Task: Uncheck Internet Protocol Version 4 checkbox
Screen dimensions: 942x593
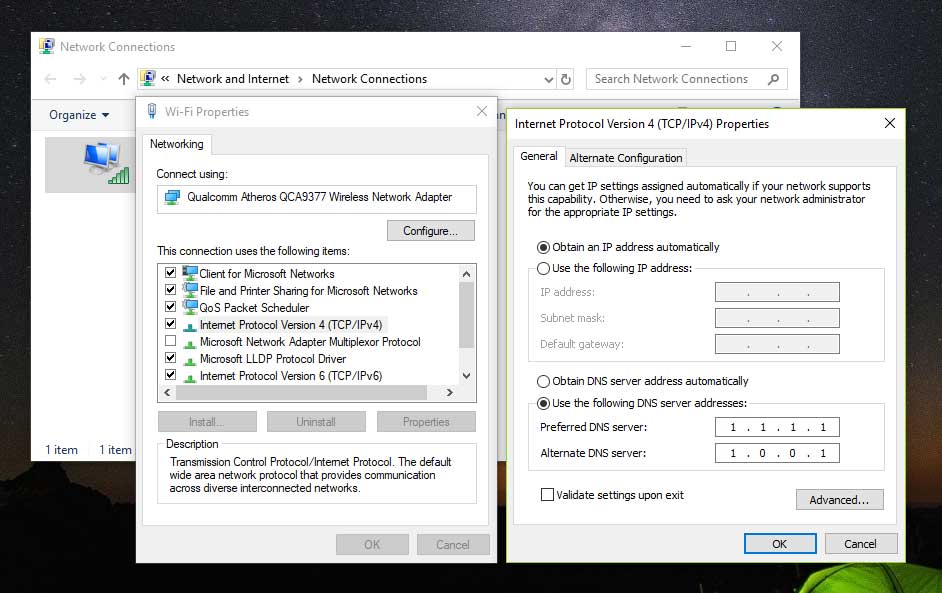Action: click(x=171, y=324)
